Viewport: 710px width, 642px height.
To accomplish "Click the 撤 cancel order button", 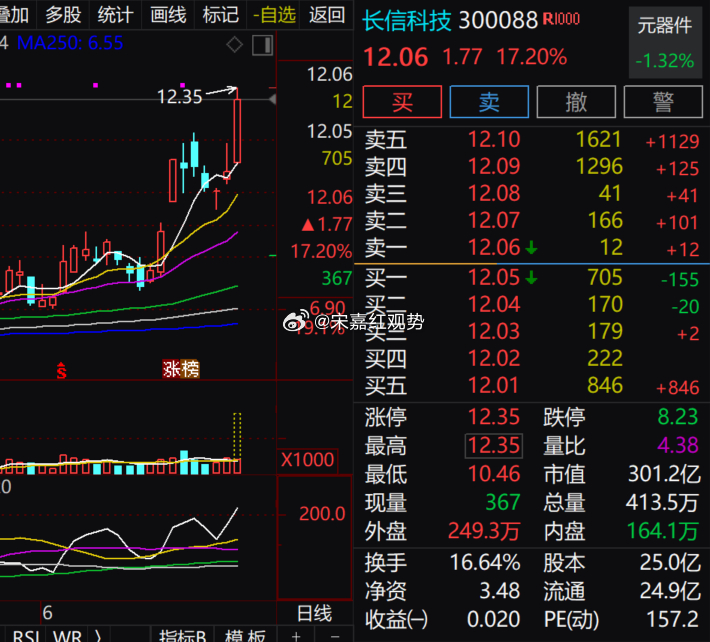I will [576, 101].
